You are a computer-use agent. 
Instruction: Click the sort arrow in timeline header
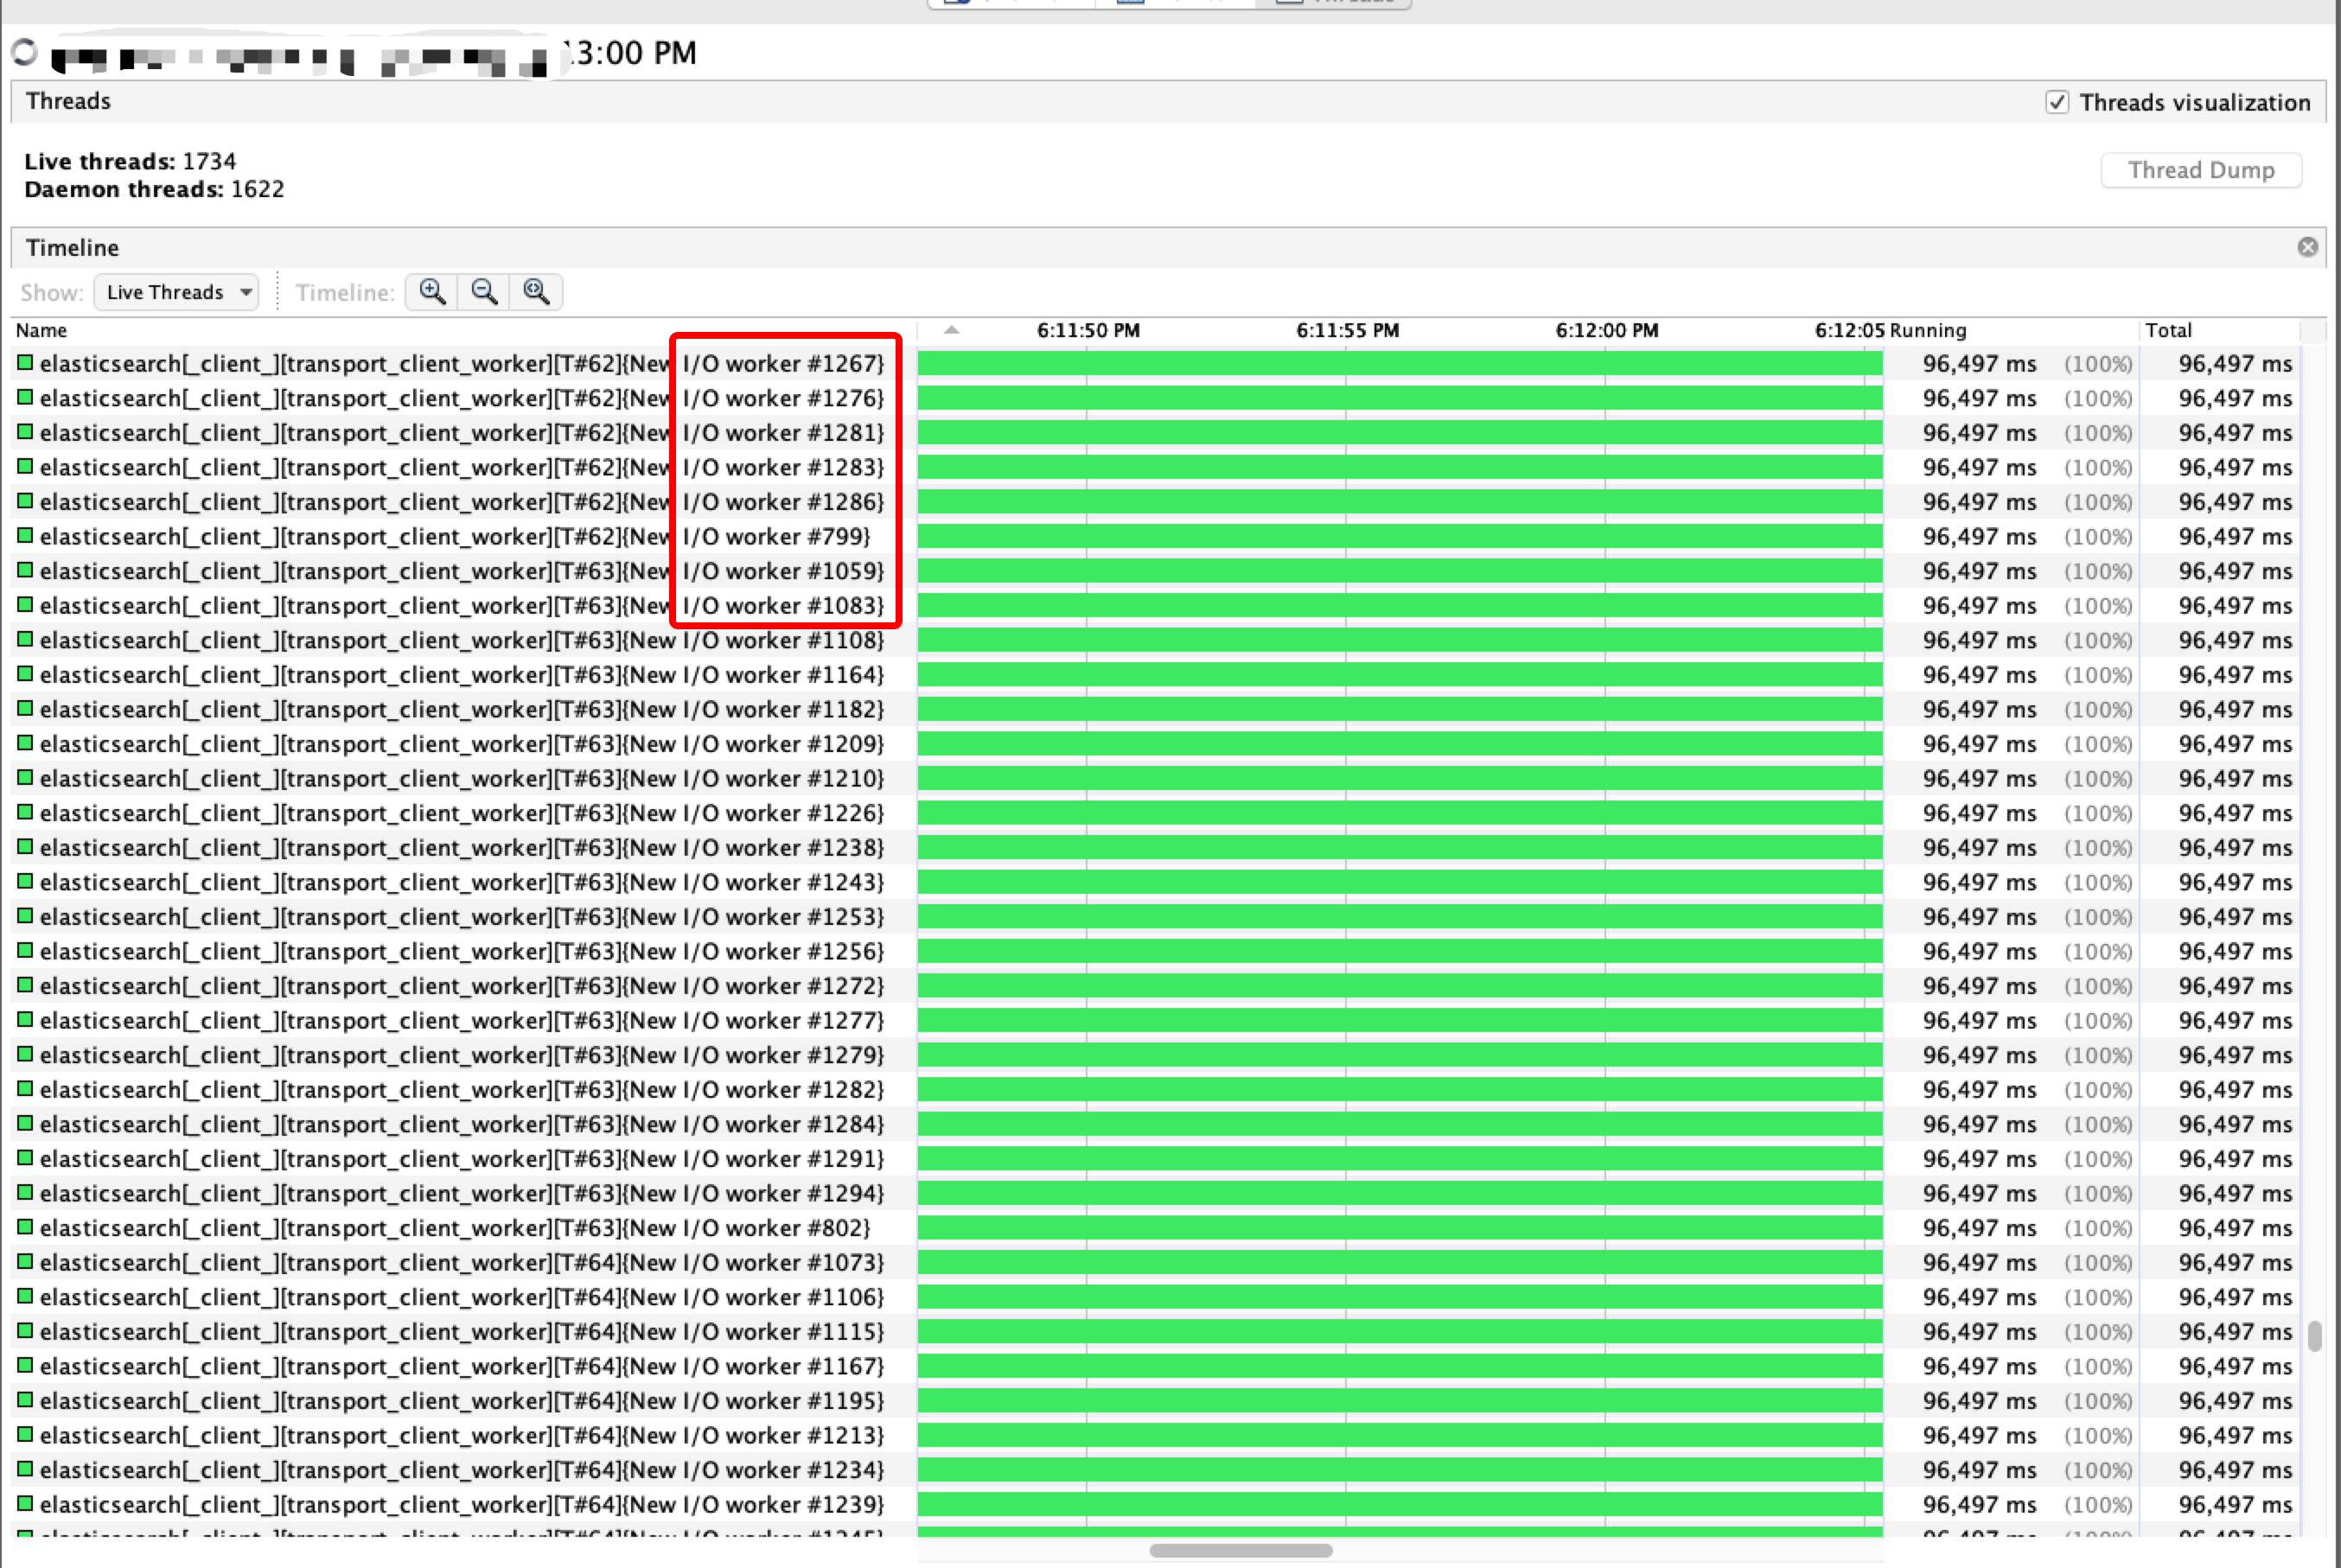click(951, 330)
